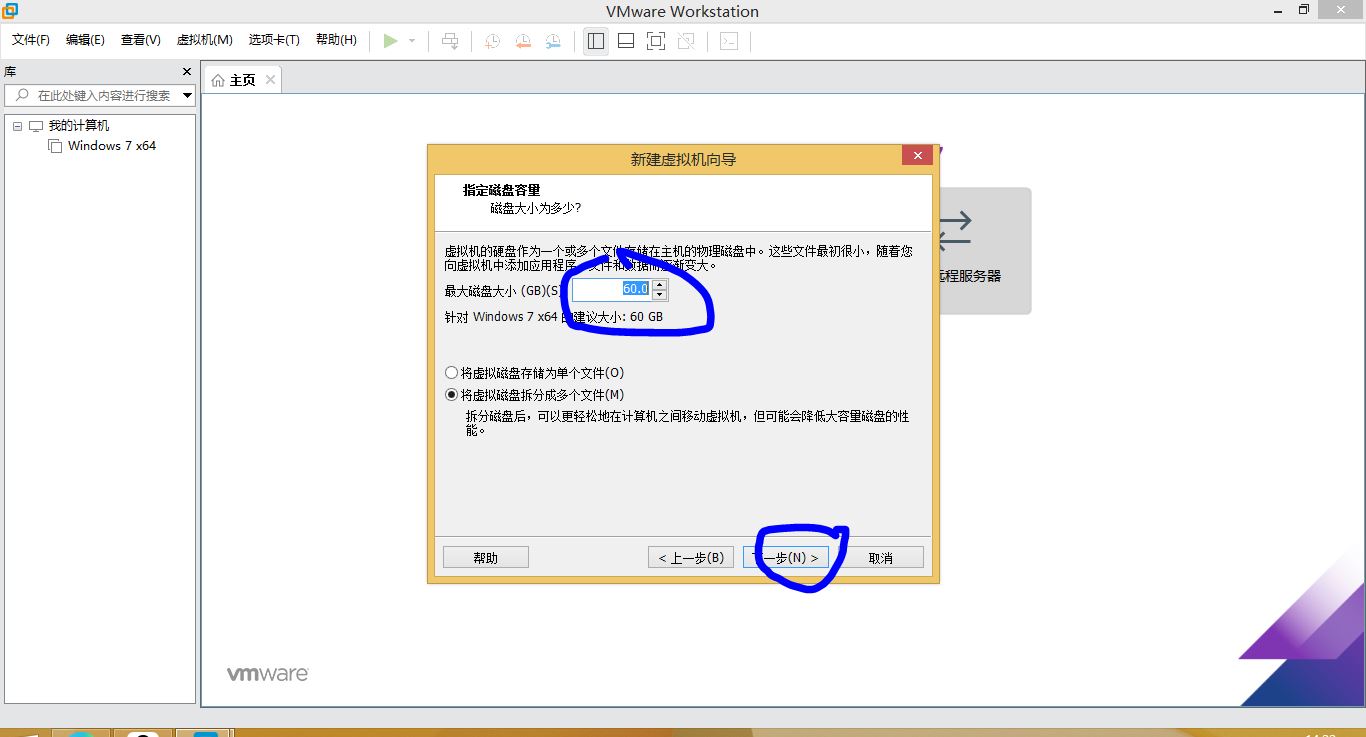Select split virtual disk into multiple files (M)
1366x737 pixels.
click(452, 395)
